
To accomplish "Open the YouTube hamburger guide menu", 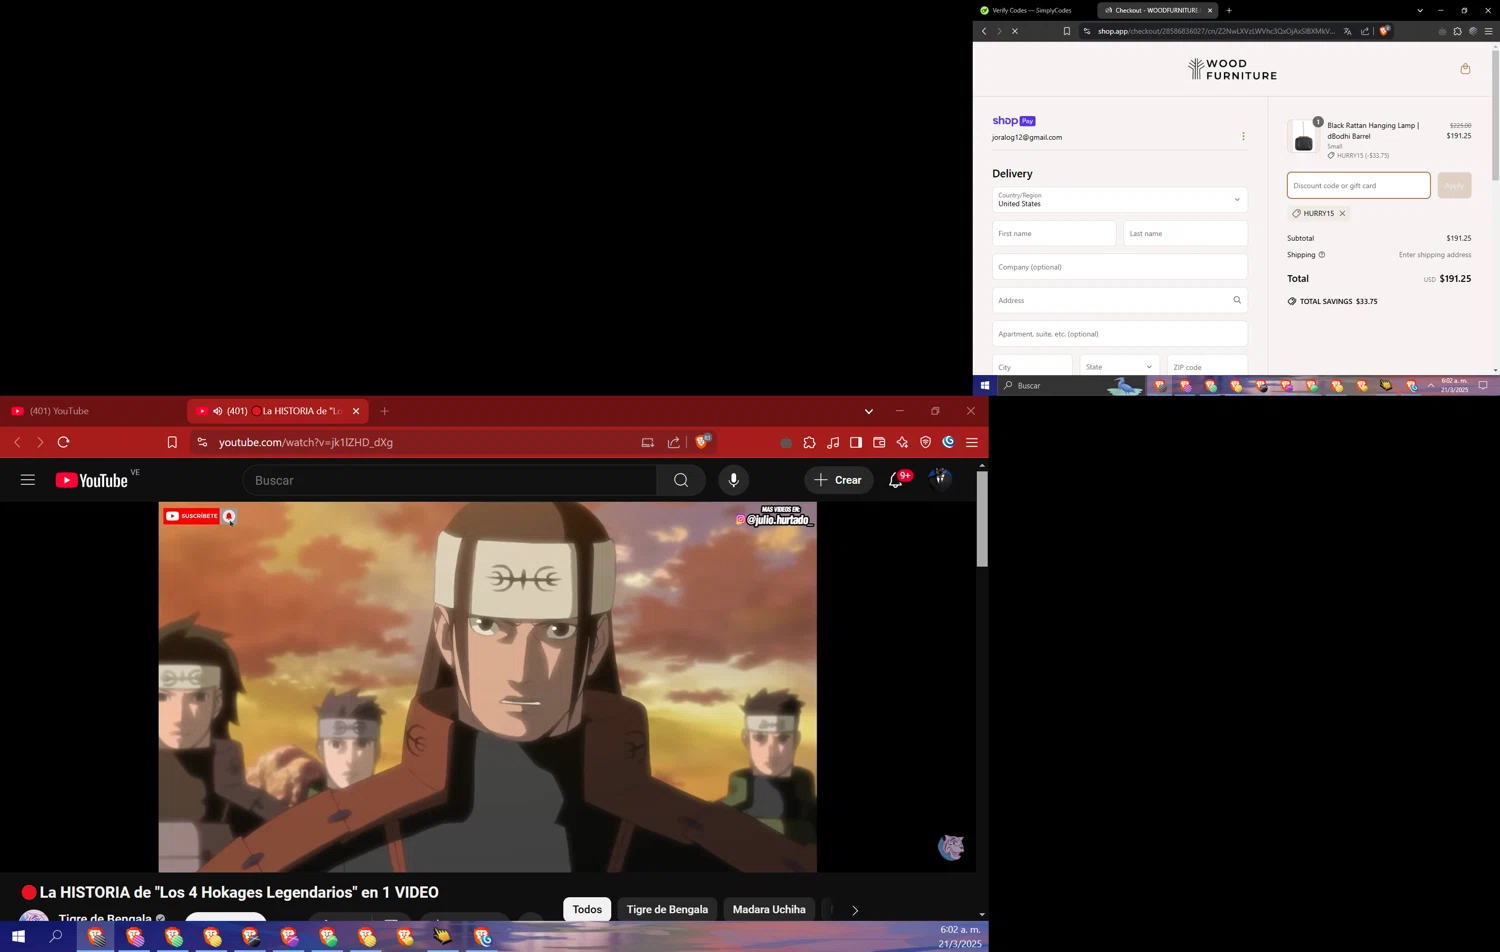I will point(28,480).
